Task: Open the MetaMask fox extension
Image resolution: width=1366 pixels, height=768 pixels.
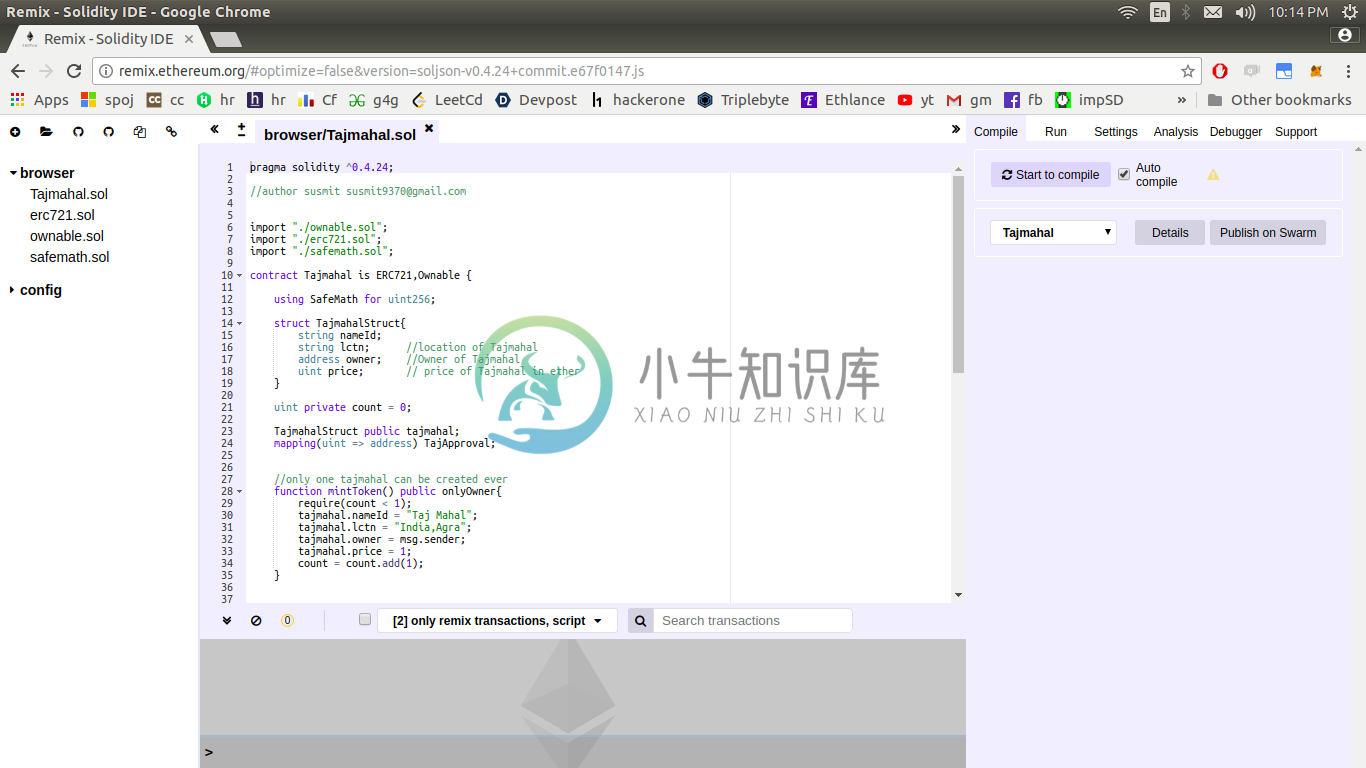Action: [x=1317, y=71]
